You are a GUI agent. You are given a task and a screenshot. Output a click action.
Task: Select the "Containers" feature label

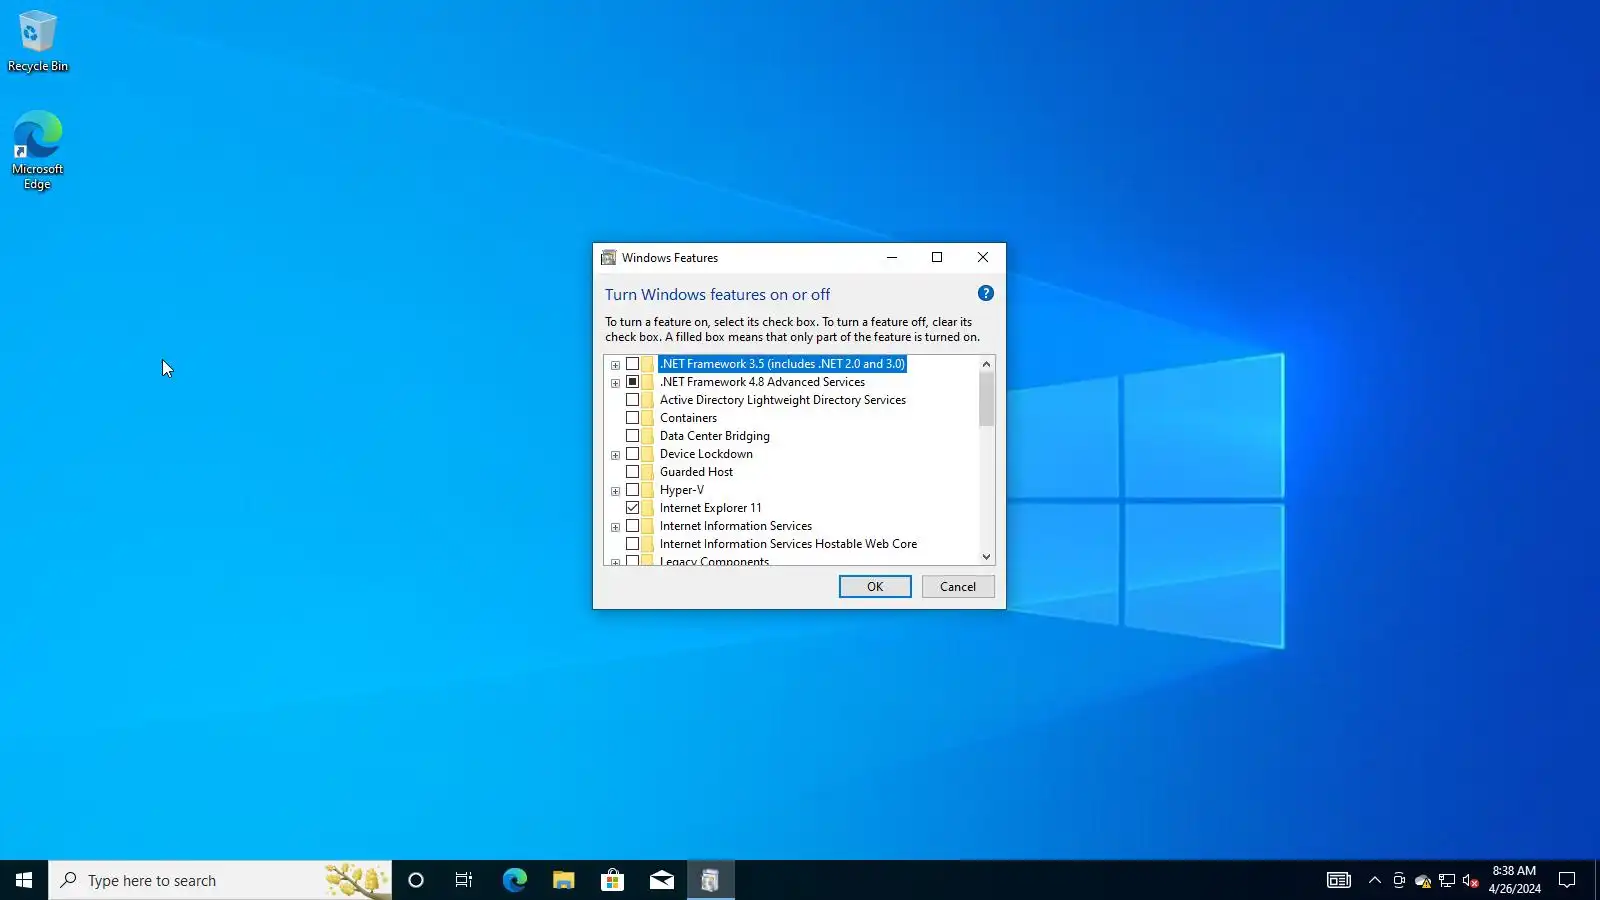pyautogui.click(x=688, y=418)
